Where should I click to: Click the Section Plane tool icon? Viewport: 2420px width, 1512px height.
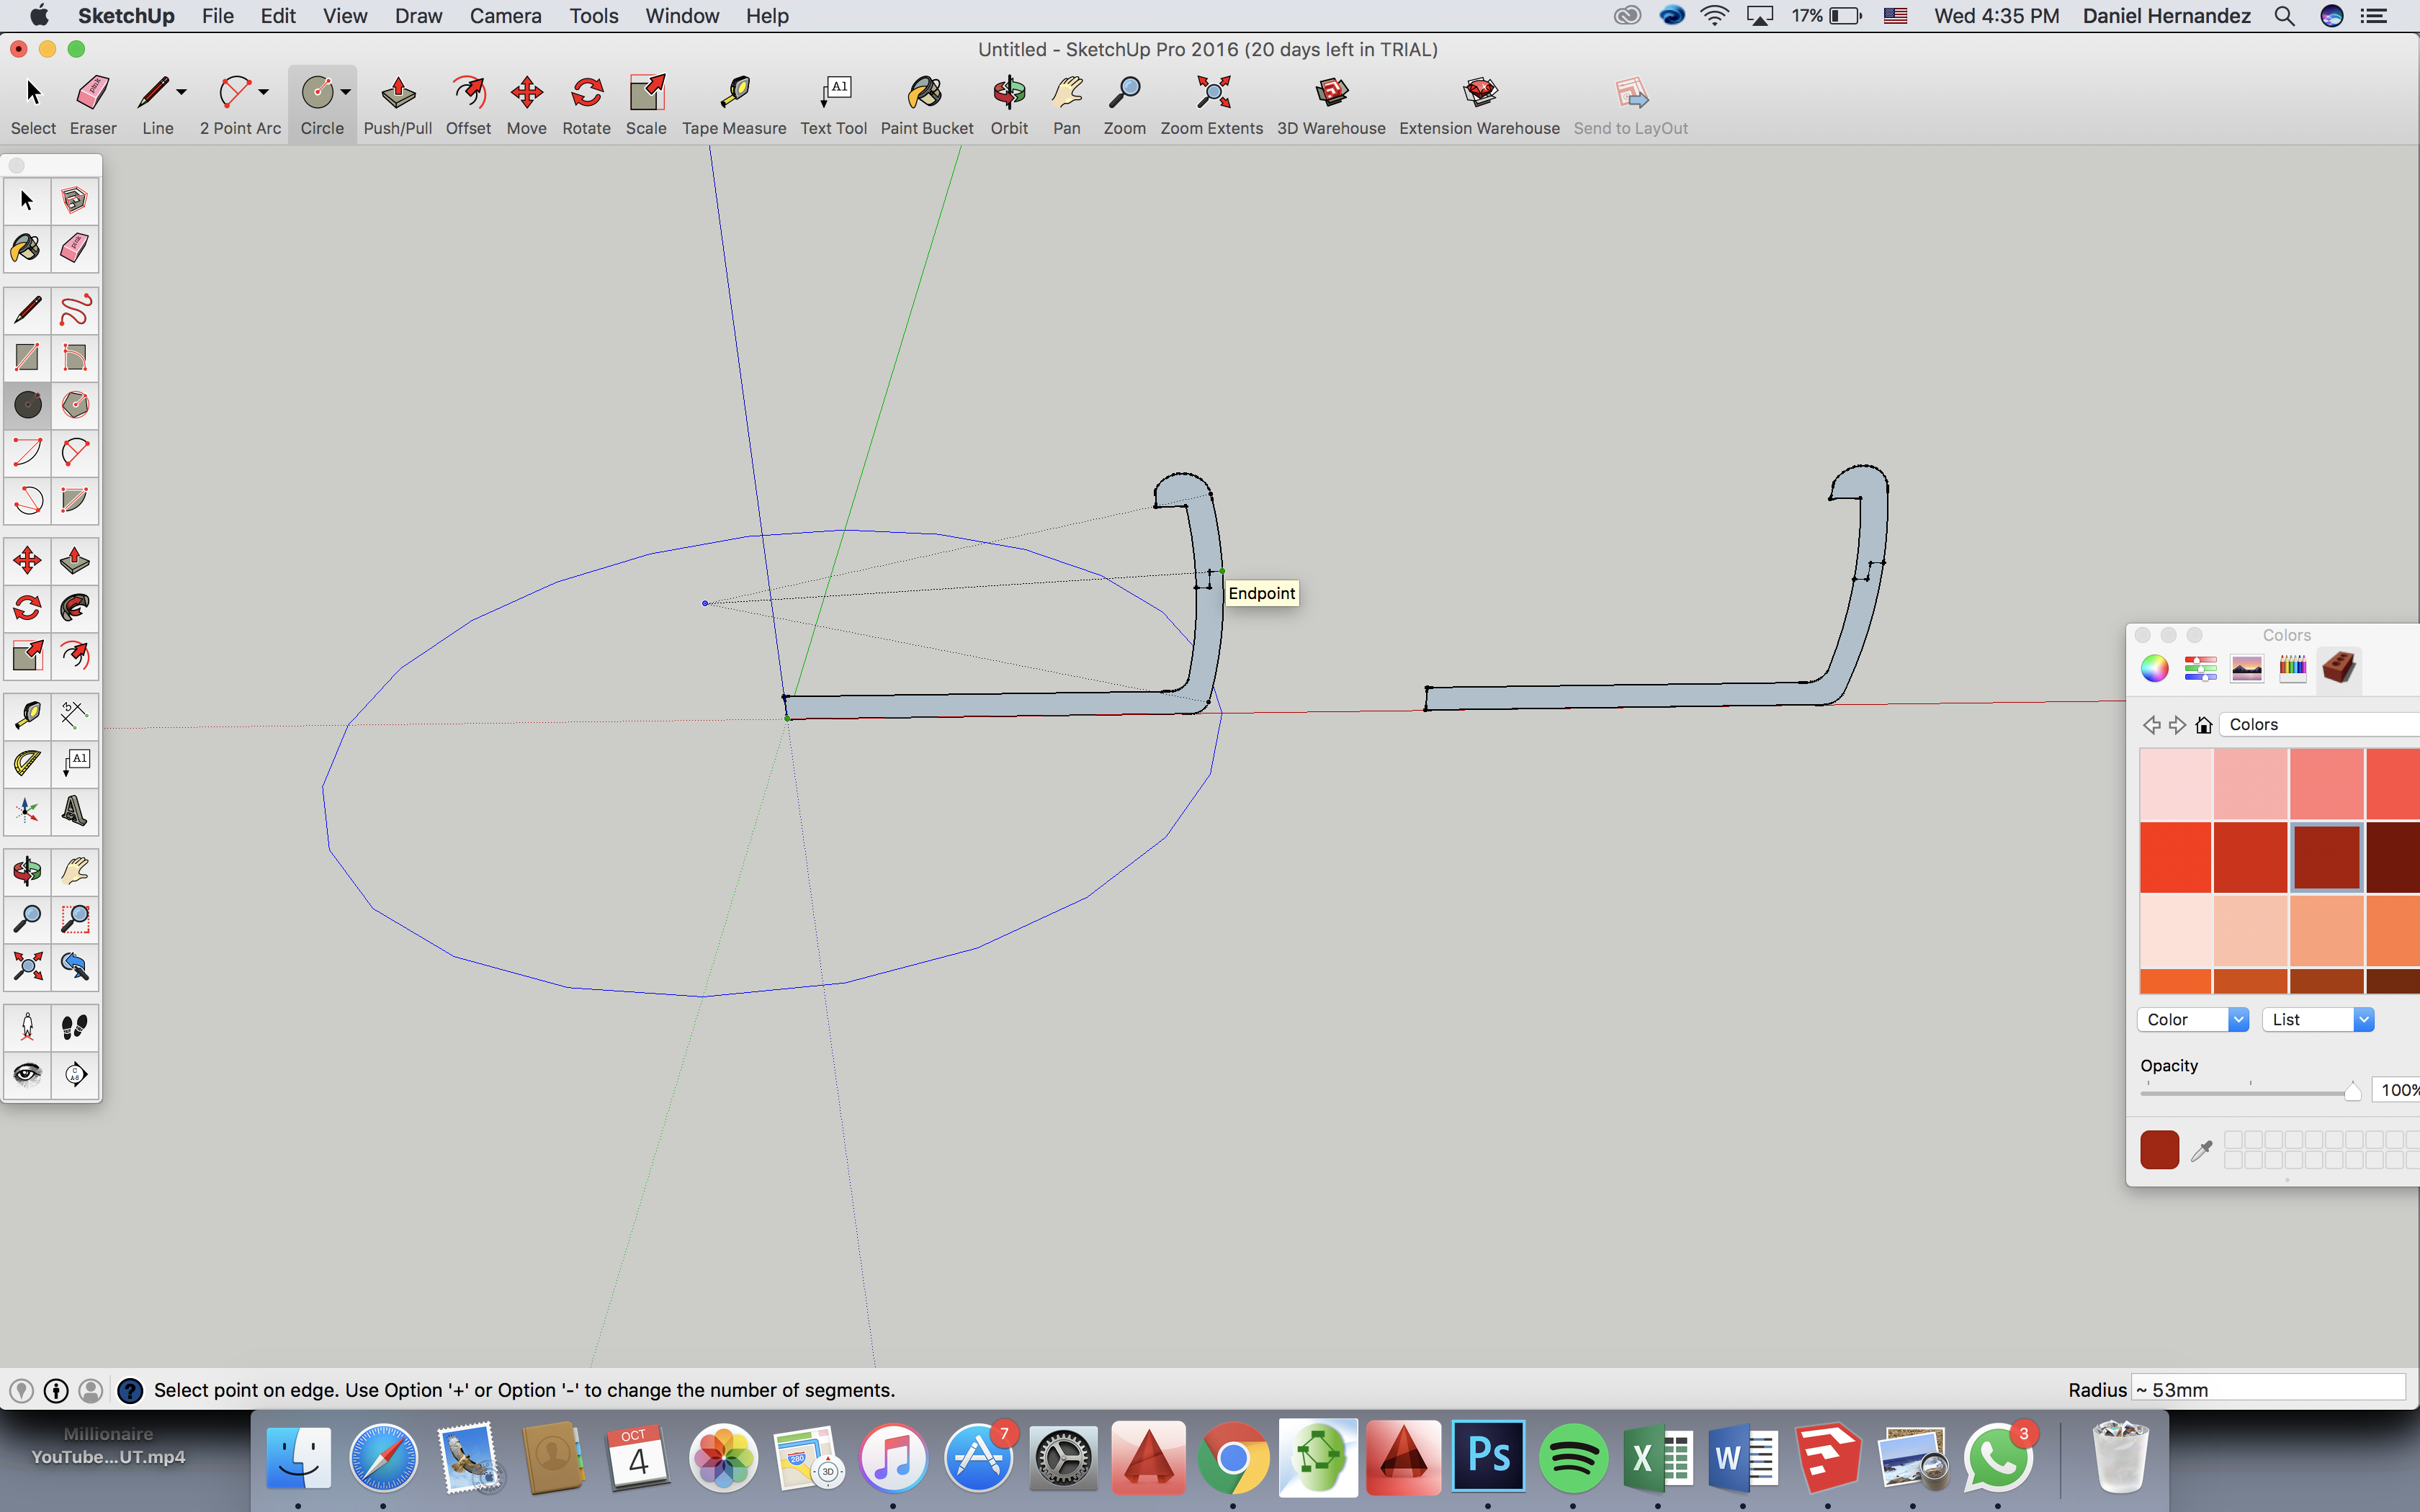coord(75,1075)
